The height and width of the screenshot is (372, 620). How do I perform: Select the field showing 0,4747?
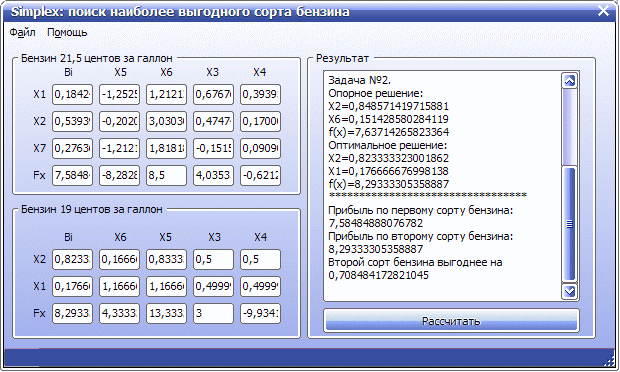tap(214, 121)
